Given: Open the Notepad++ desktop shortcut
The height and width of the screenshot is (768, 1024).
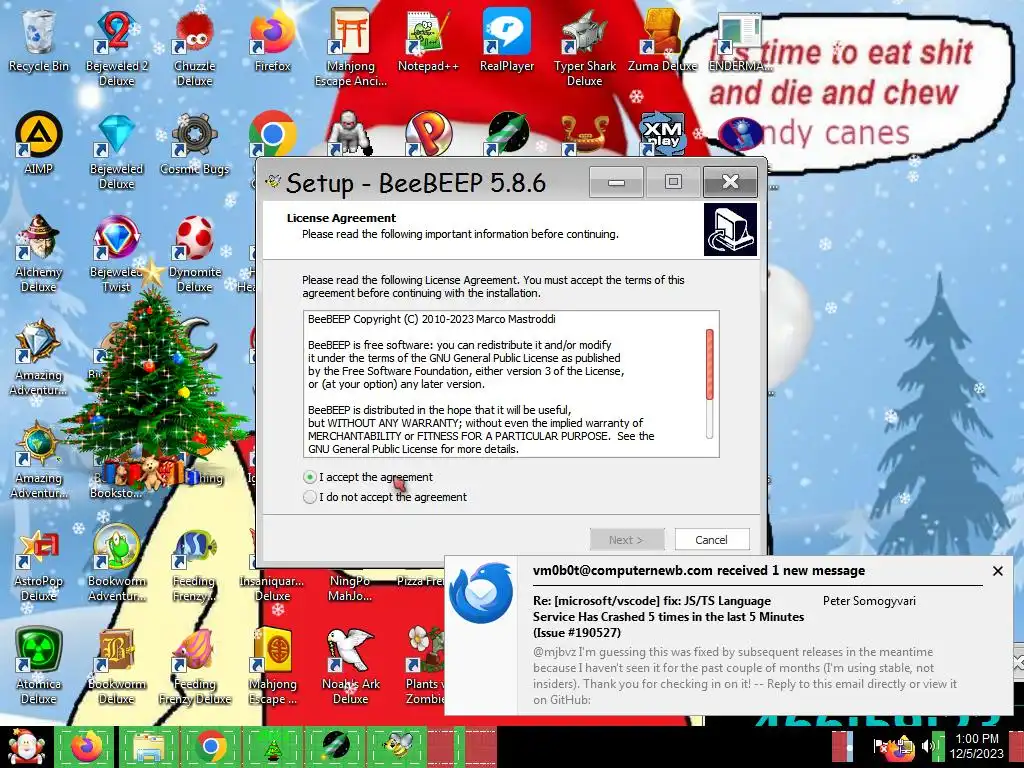Looking at the screenshot, I should coord(428,42).
